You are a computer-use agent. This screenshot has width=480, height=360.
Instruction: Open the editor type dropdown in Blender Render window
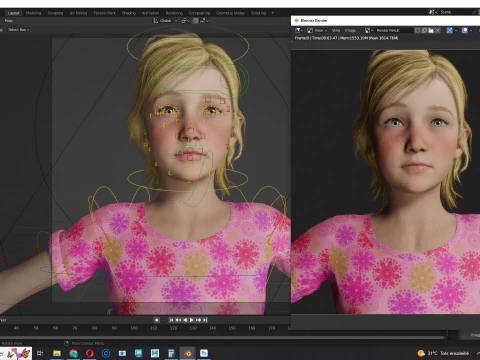tap(299, 30)
